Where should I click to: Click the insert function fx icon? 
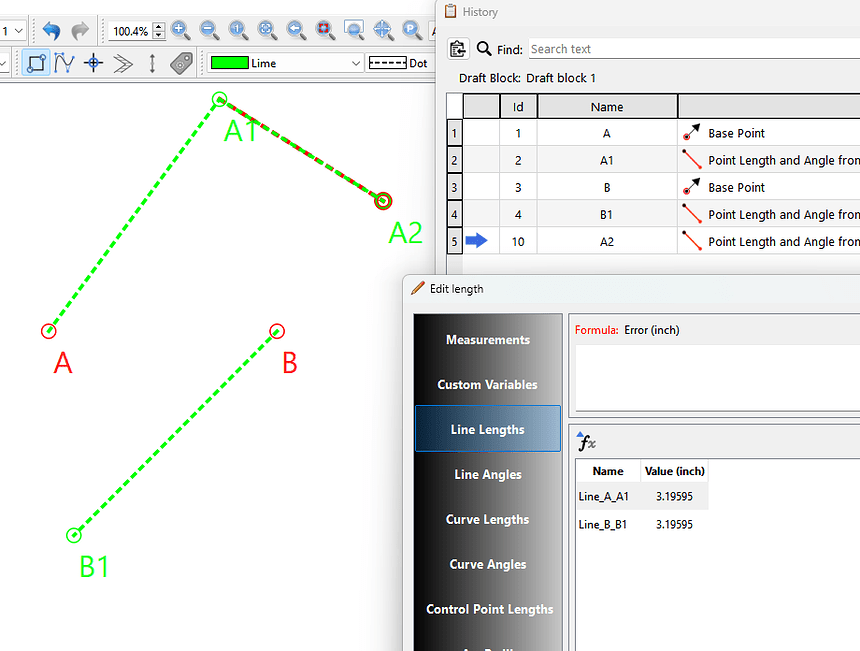click(587, 441)
